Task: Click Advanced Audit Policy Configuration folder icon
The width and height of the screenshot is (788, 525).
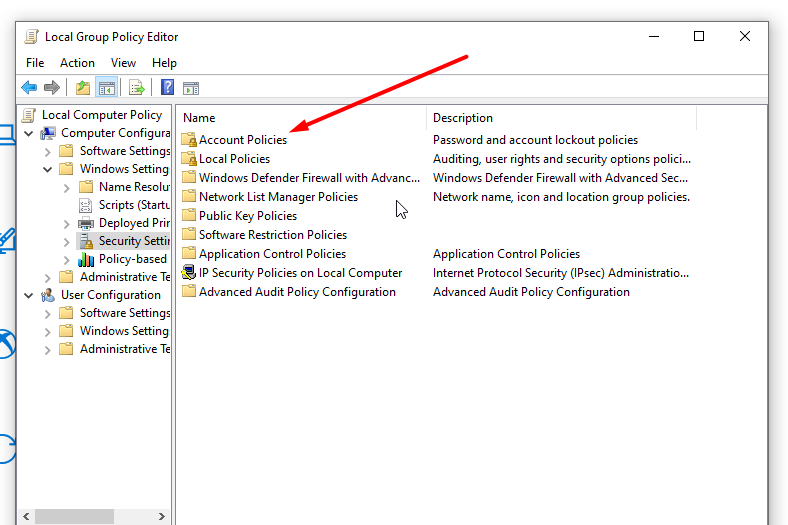Action: click(189, 291)
